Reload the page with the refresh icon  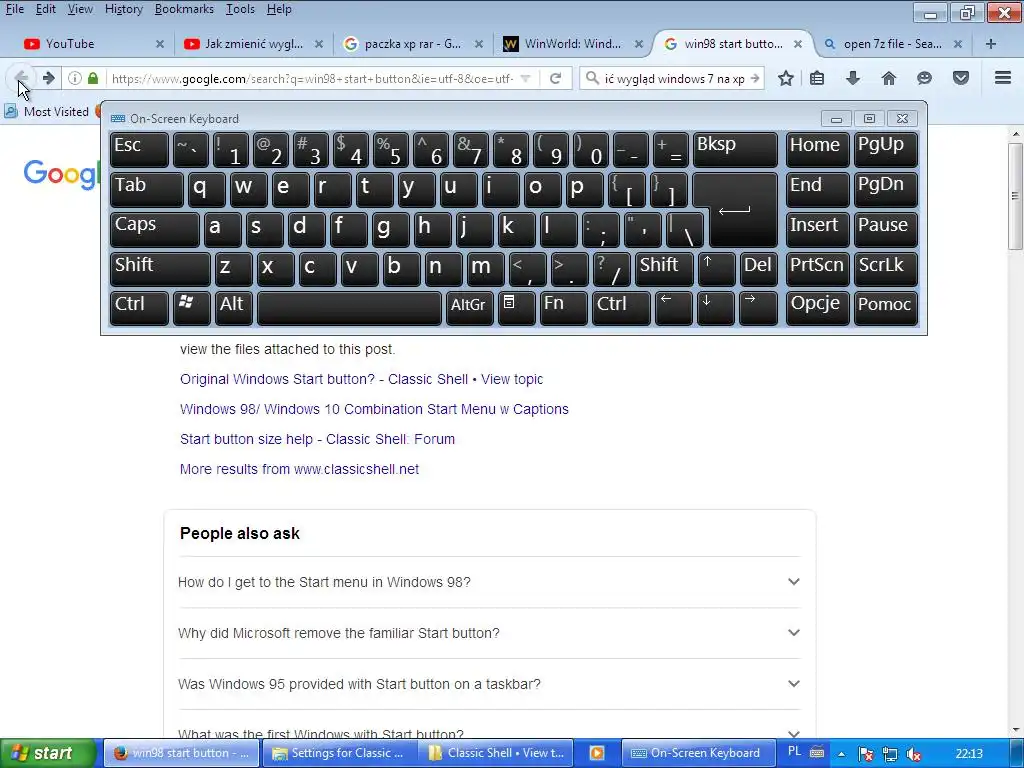pyautogui.click(x=555, y=78)
